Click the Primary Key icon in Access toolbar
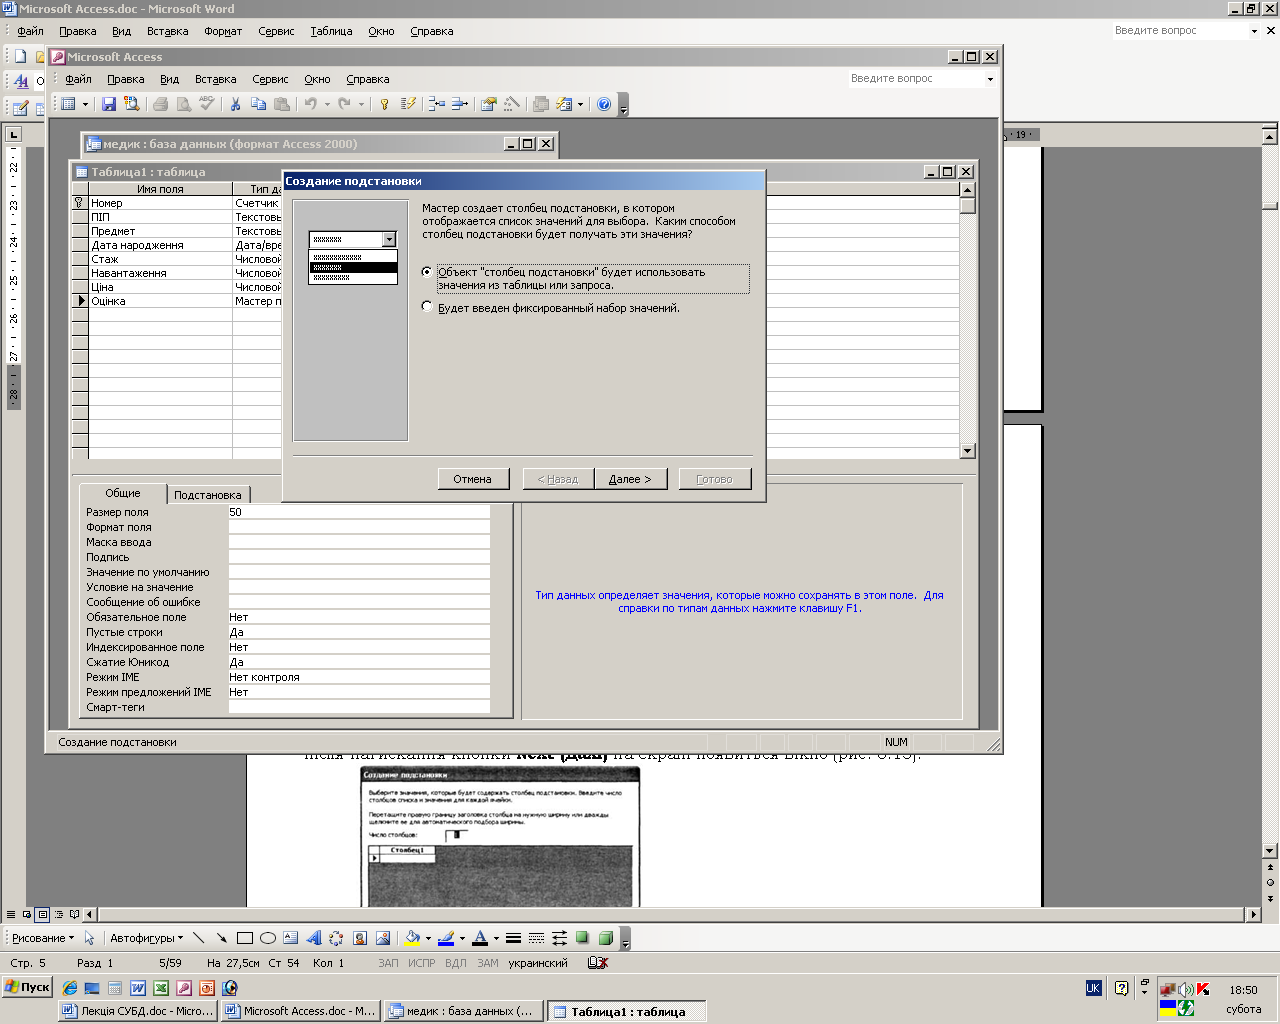The image size is (1280, 1024). (x=384, y=104)
